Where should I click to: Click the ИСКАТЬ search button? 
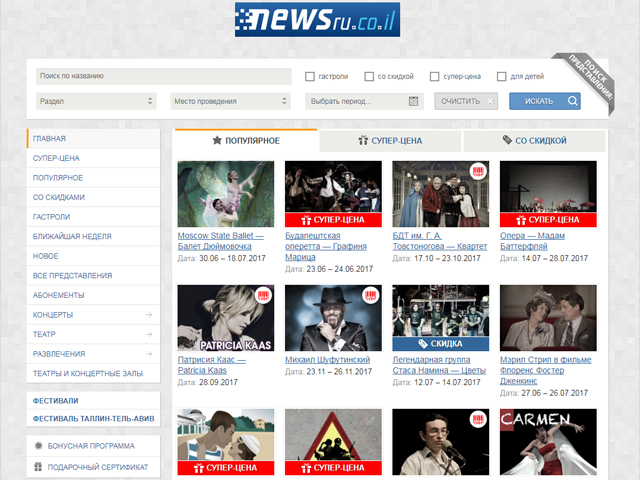tap(545, 101)
